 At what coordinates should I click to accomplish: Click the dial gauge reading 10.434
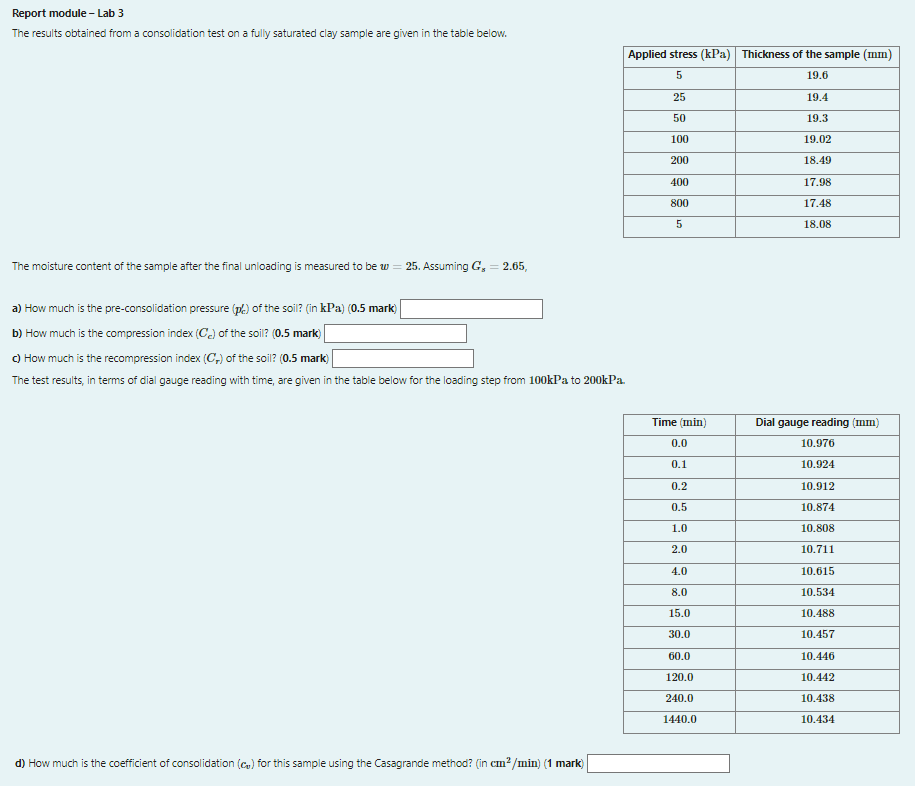point(816,719)
